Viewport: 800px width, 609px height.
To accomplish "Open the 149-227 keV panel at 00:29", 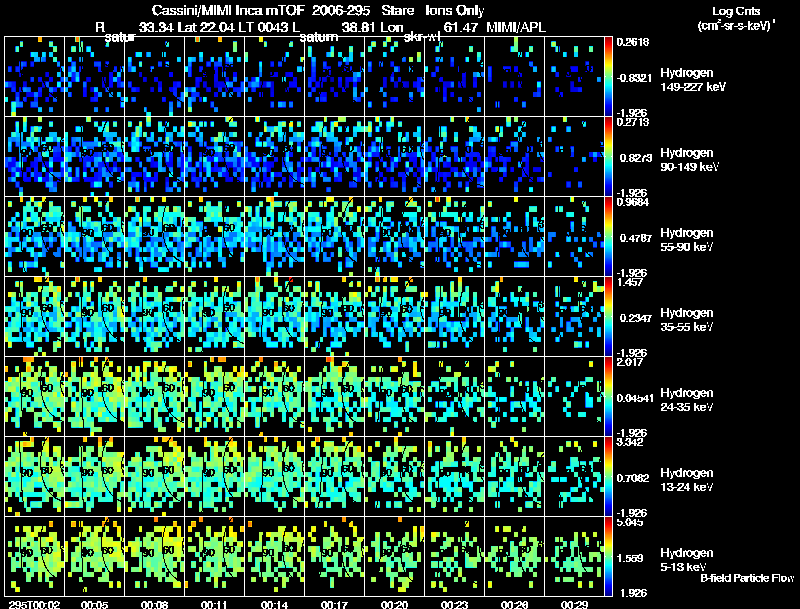I will coord(574,77).
